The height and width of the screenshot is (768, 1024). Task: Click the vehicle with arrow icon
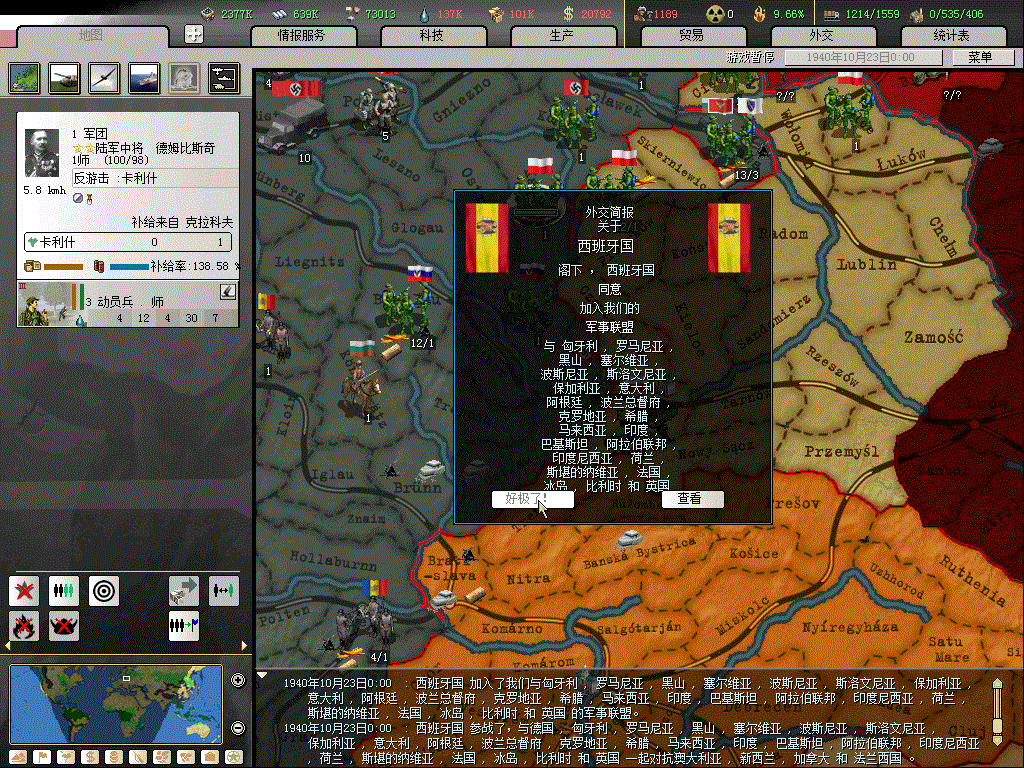coord(184,591)
